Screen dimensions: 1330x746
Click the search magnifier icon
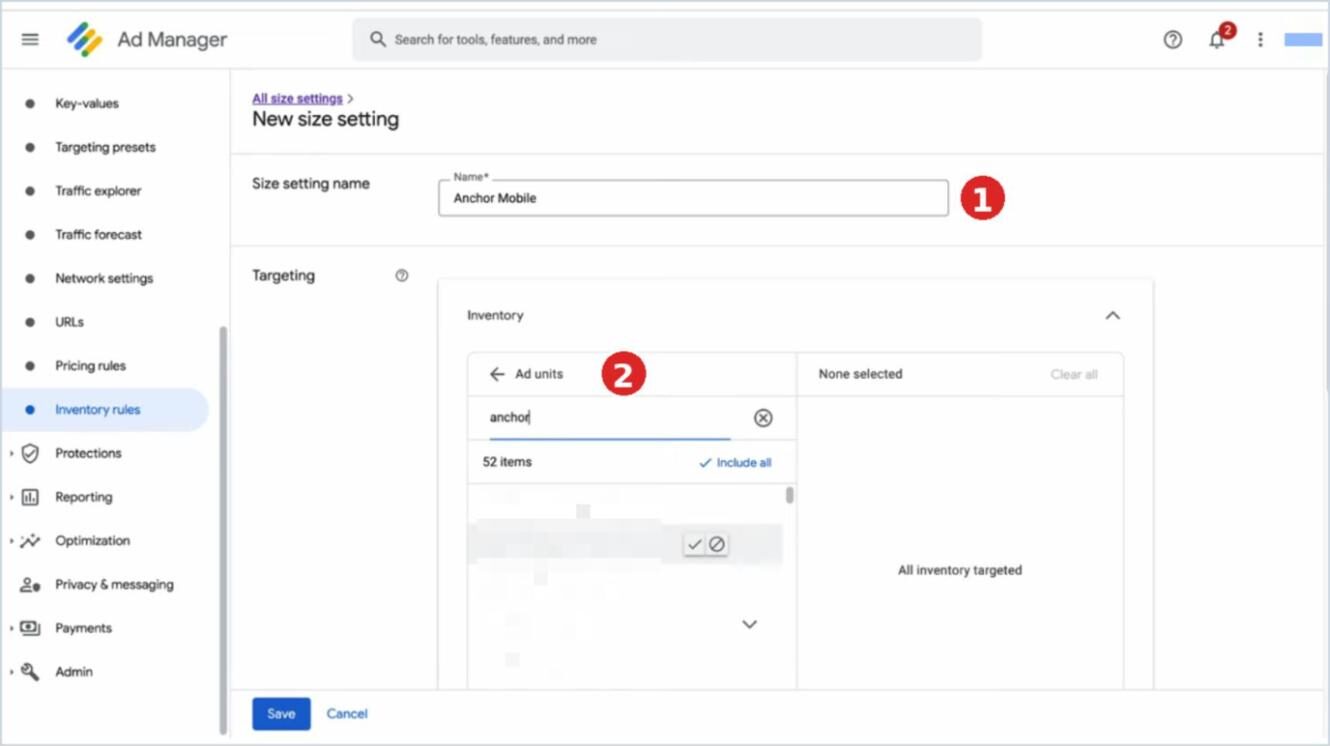(x=378, y=40)
